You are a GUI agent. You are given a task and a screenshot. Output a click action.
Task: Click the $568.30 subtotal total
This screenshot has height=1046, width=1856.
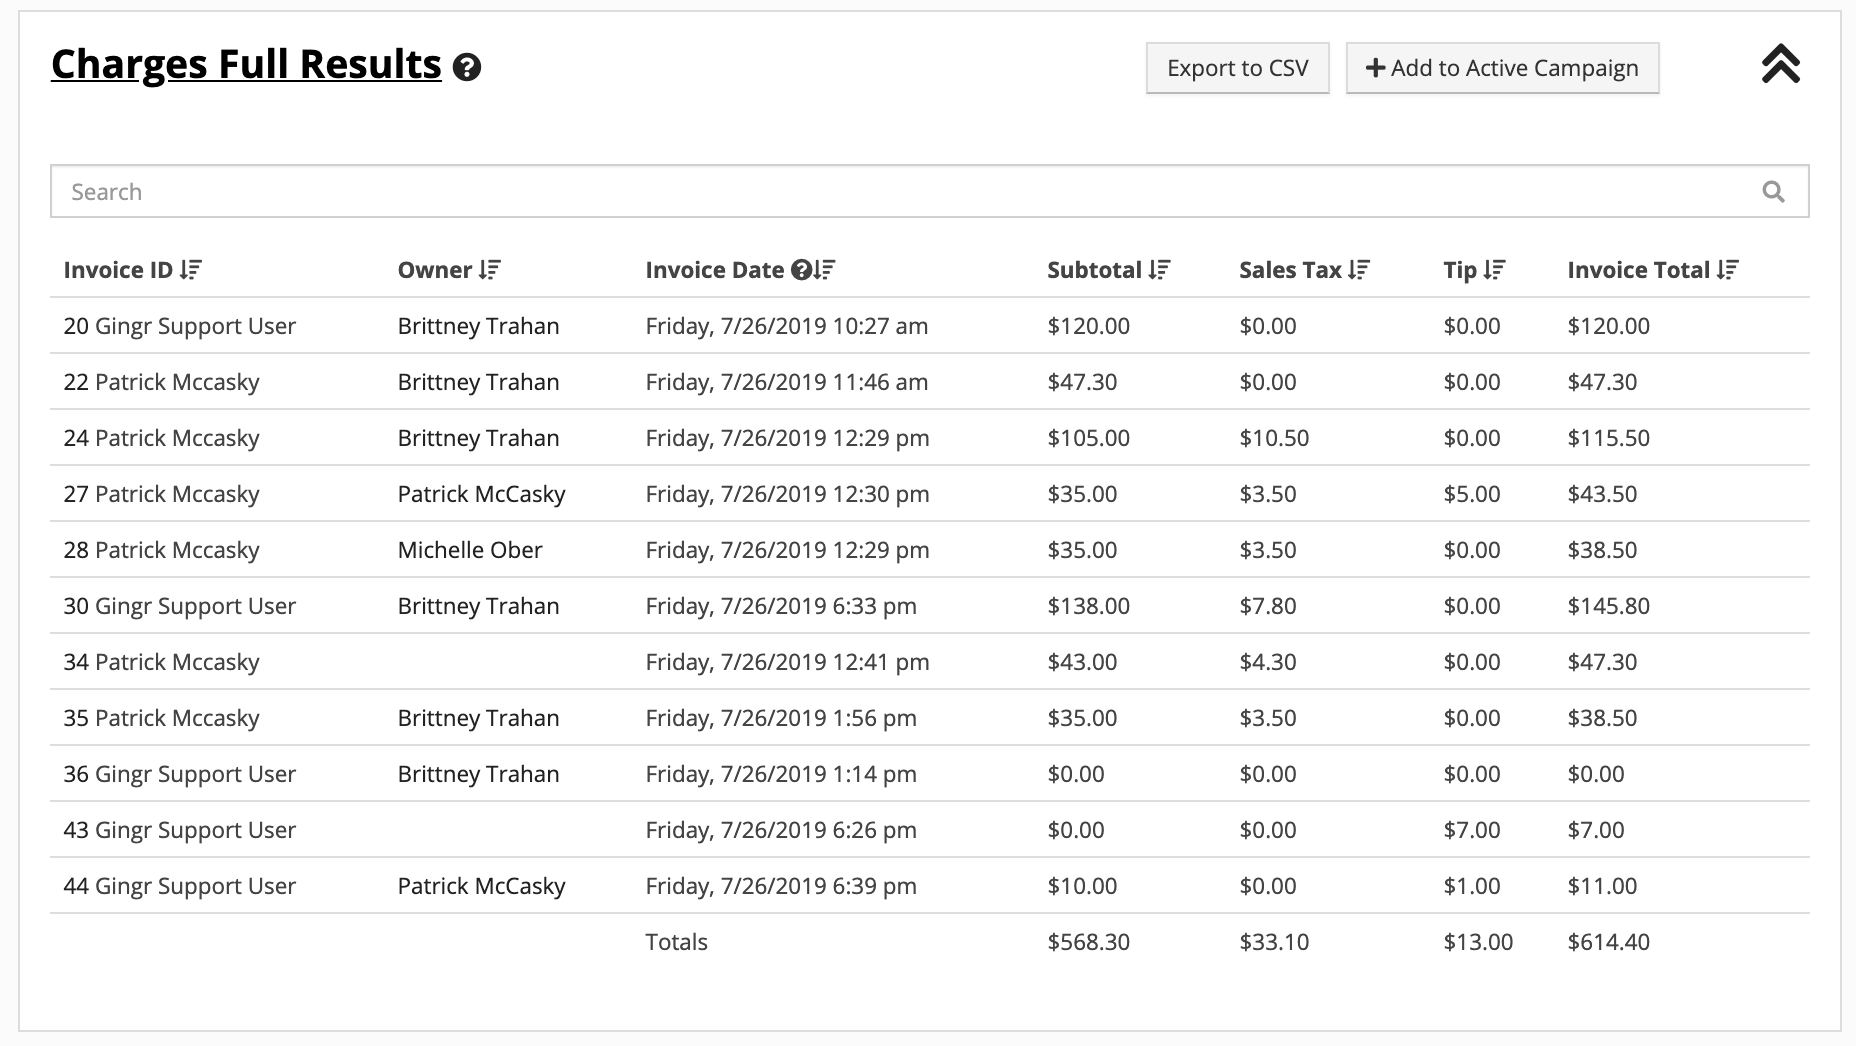click(1088, 942)
